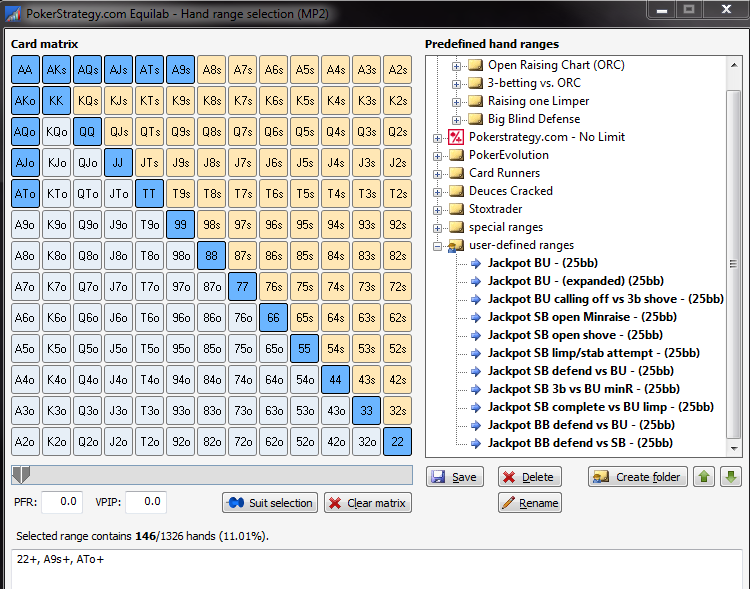Click the blue arrow icon of Jackpot BU - (25bb)

[475, 263]
